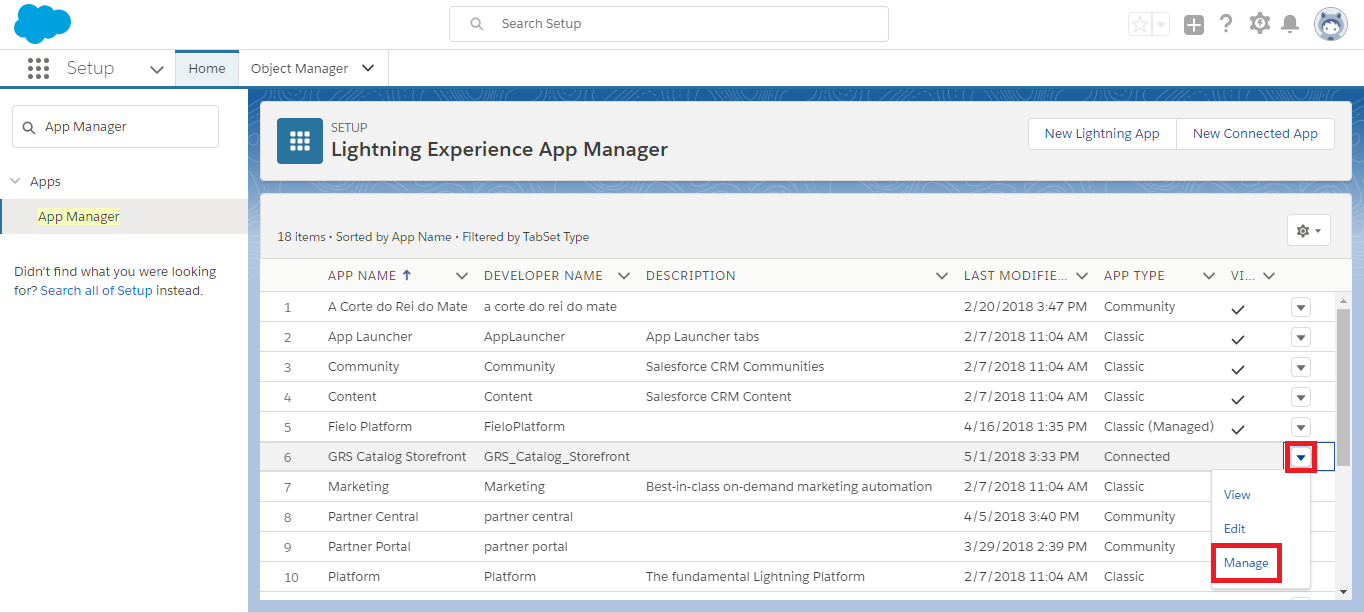Click the Salesforce cloud logo
Image resolution: width=1364 pixels, height=613 pixels.
43,23
